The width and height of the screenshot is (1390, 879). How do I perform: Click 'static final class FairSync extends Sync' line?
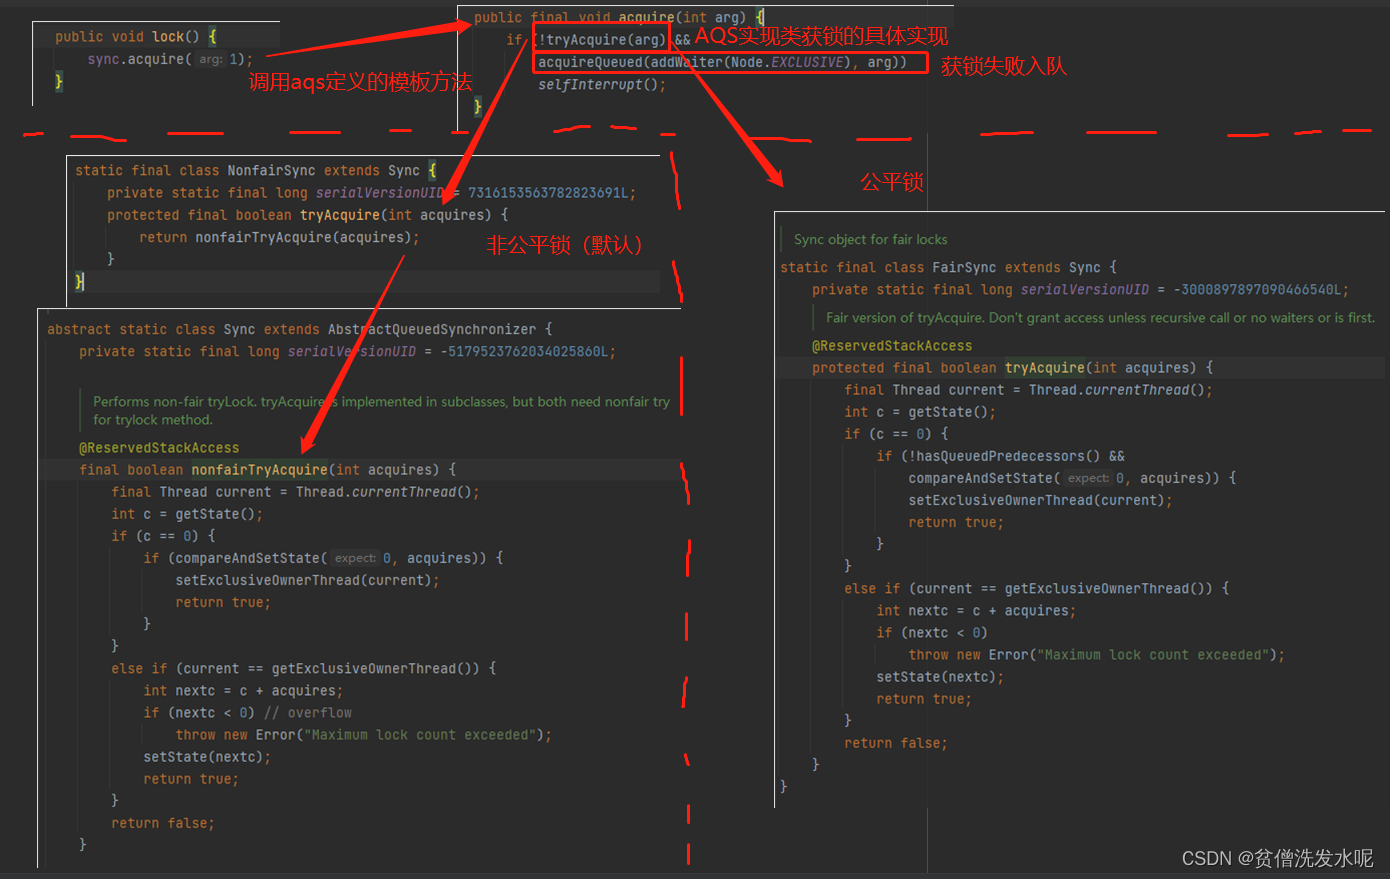948,268
